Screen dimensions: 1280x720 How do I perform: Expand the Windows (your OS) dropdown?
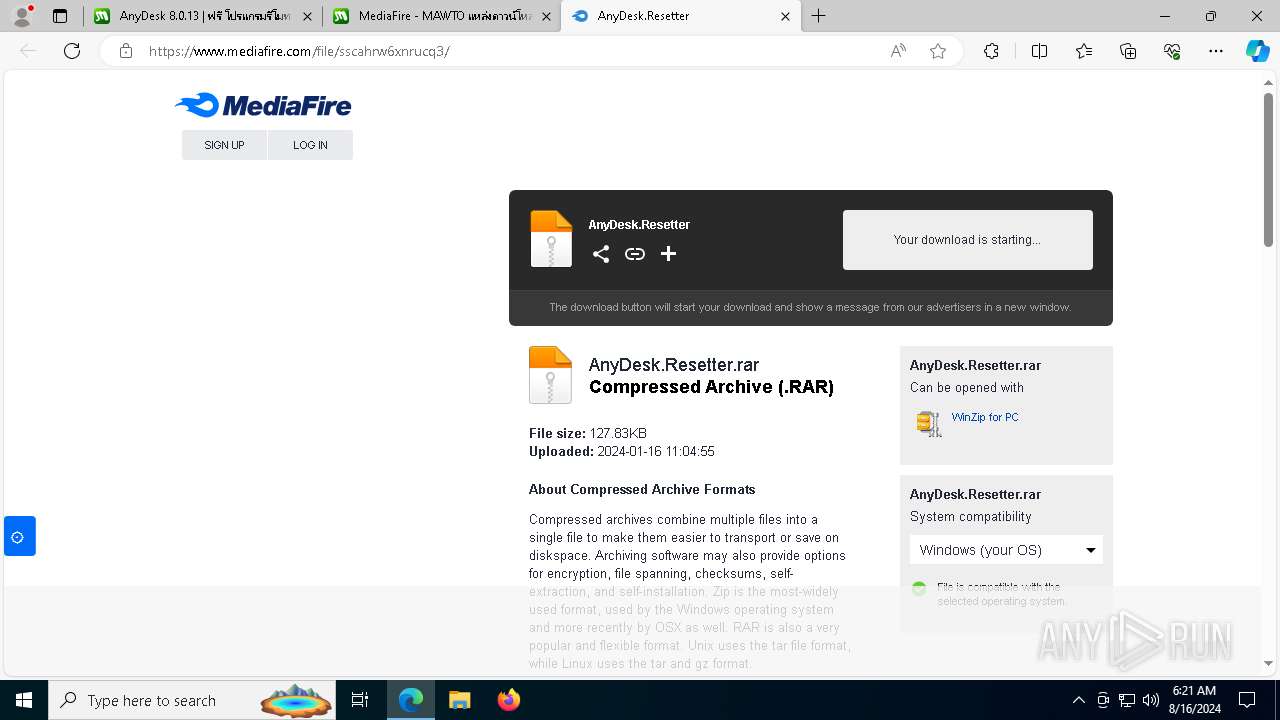(1006, 550)
